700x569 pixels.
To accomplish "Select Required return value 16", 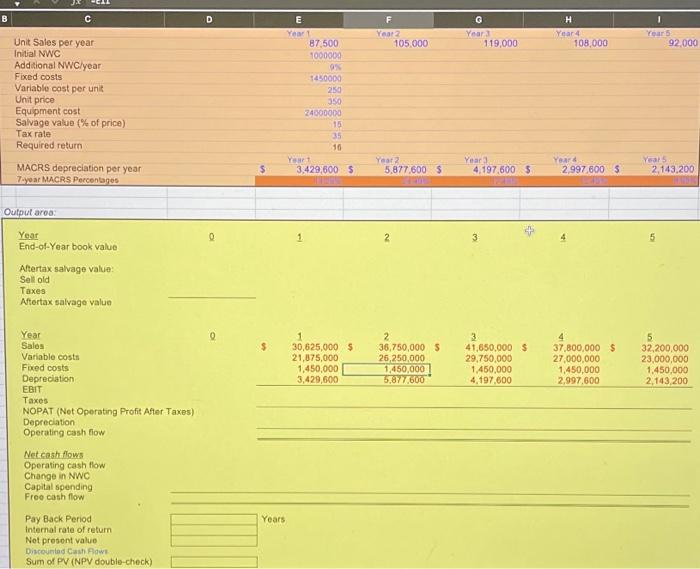I will pos(337,147).
